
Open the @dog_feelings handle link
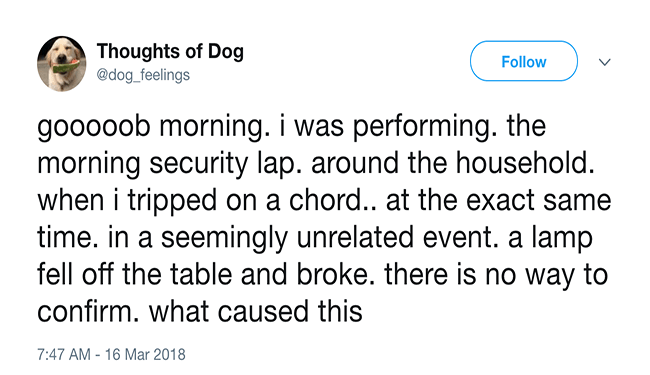pyautogui.click(x=143, y=75)
